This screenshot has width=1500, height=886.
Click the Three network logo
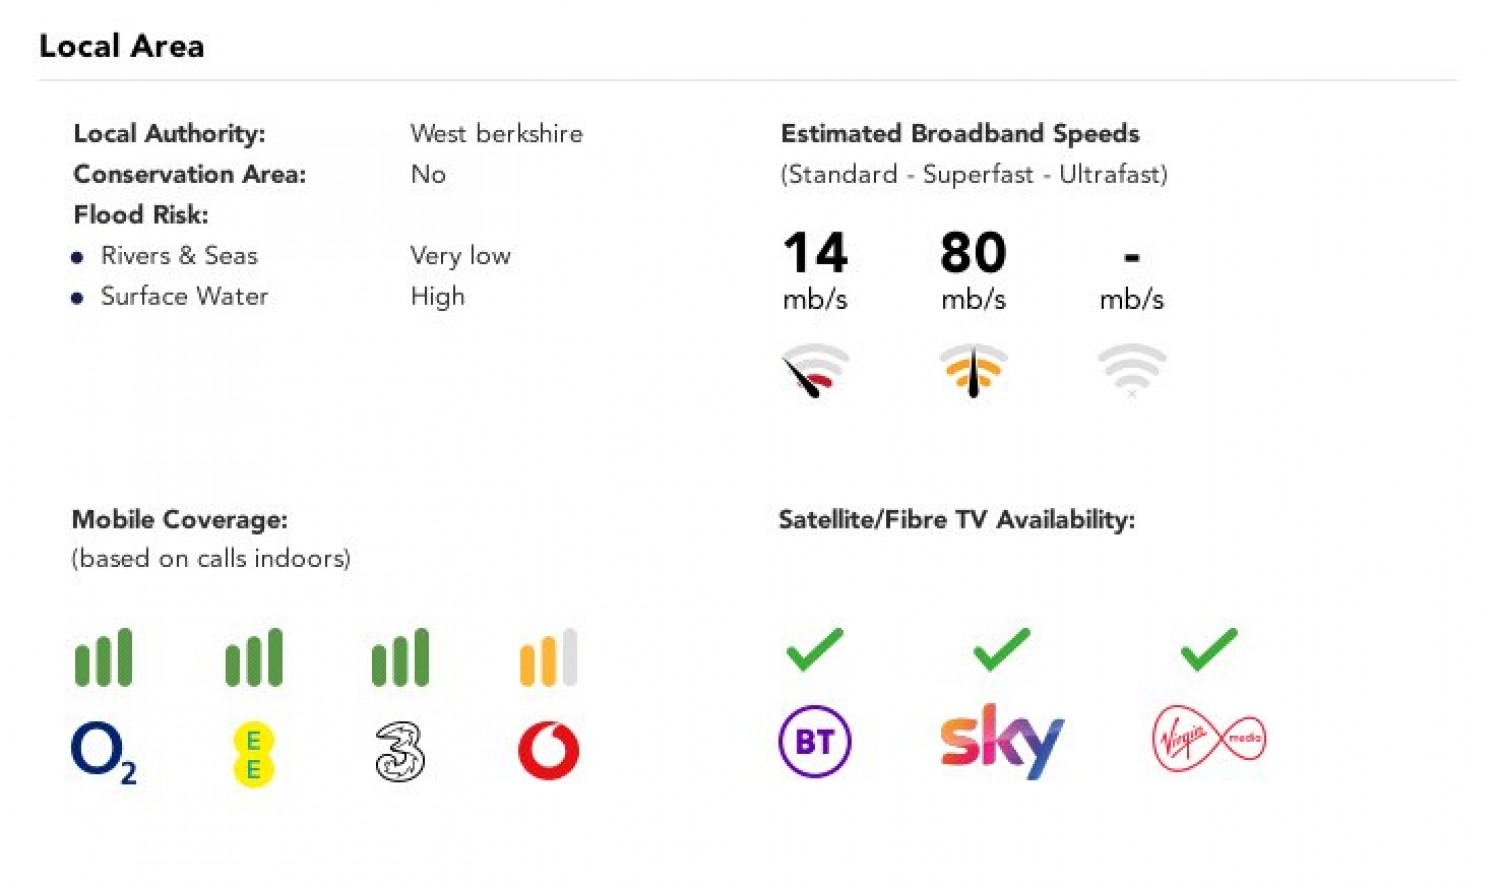coord(400,752)
